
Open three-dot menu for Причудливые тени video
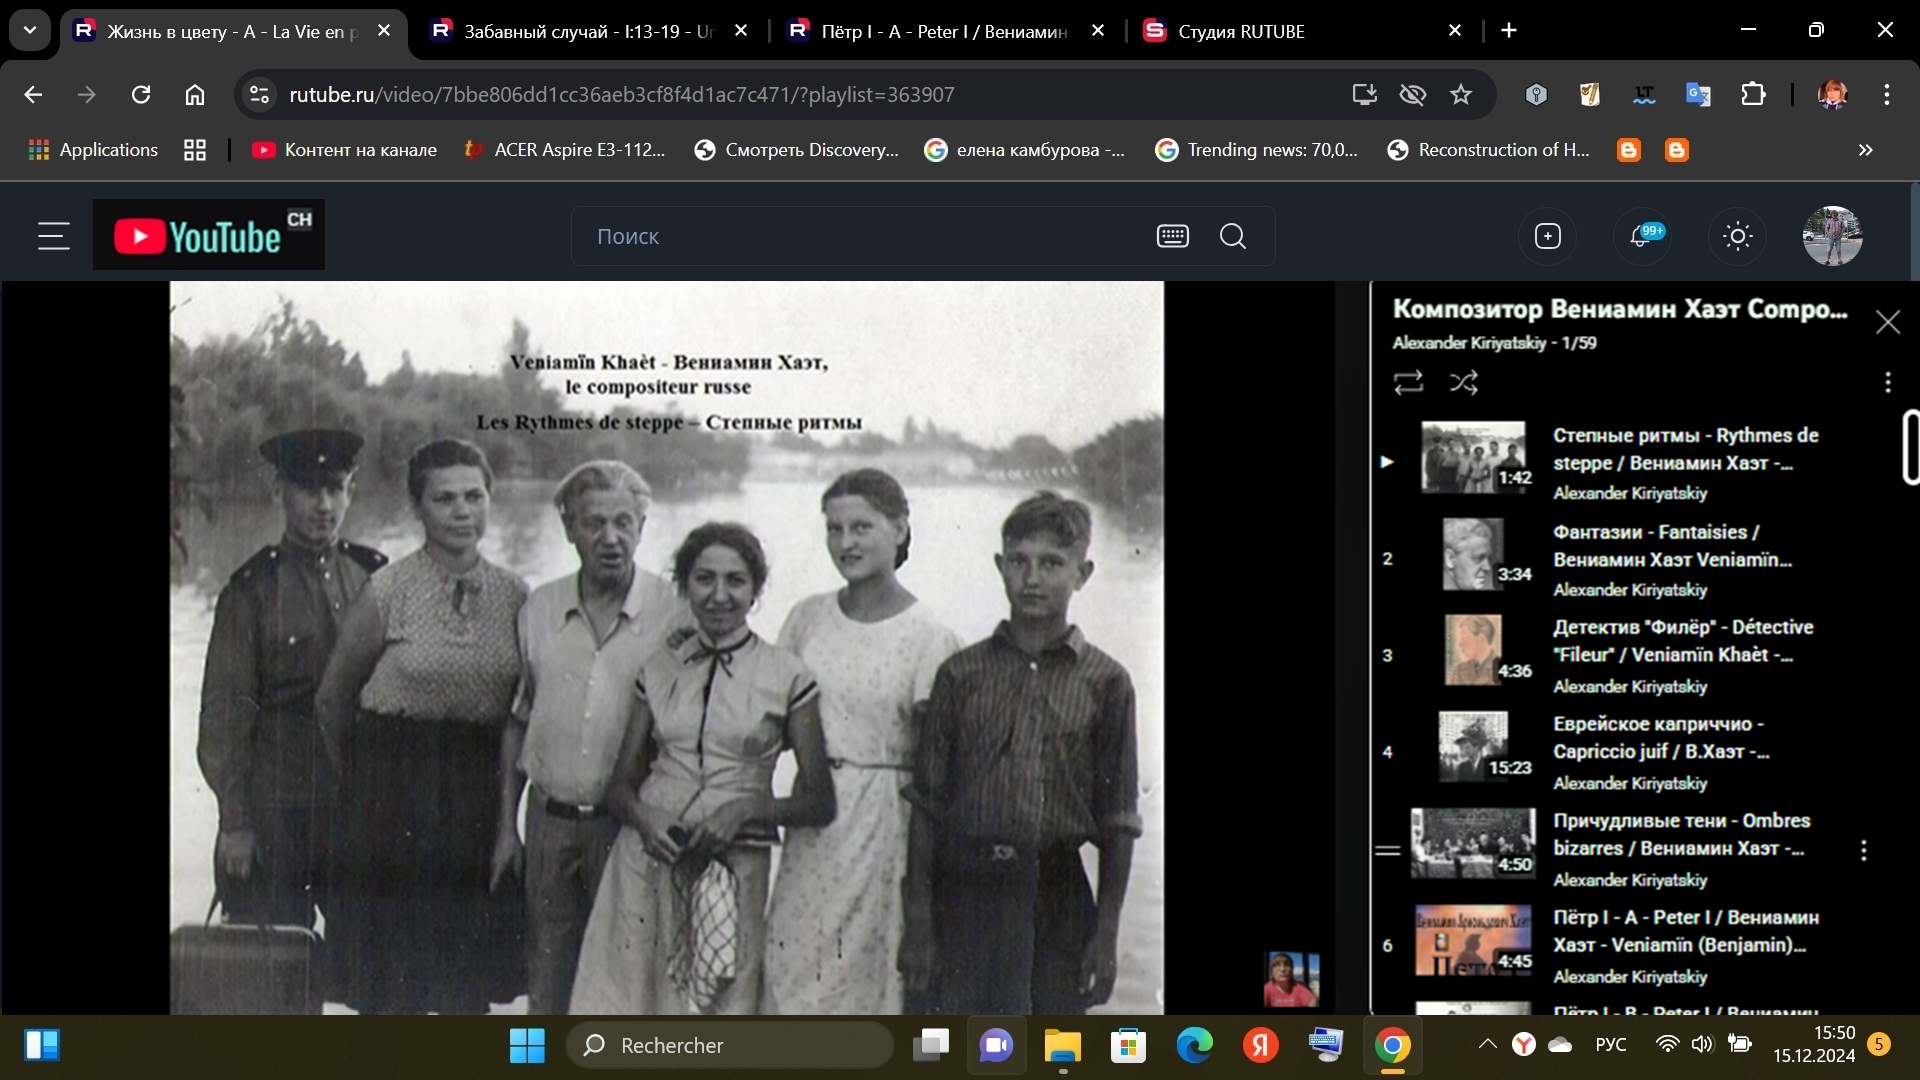point(1863,850)
